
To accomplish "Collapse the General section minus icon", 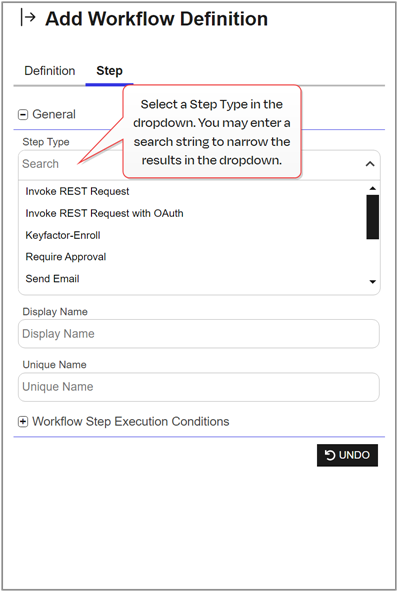I will coord(23,114).
